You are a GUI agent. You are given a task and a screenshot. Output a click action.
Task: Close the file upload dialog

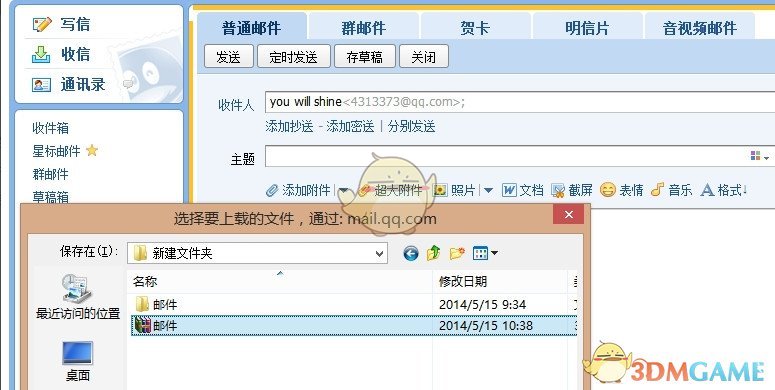(x=568, y=215)
